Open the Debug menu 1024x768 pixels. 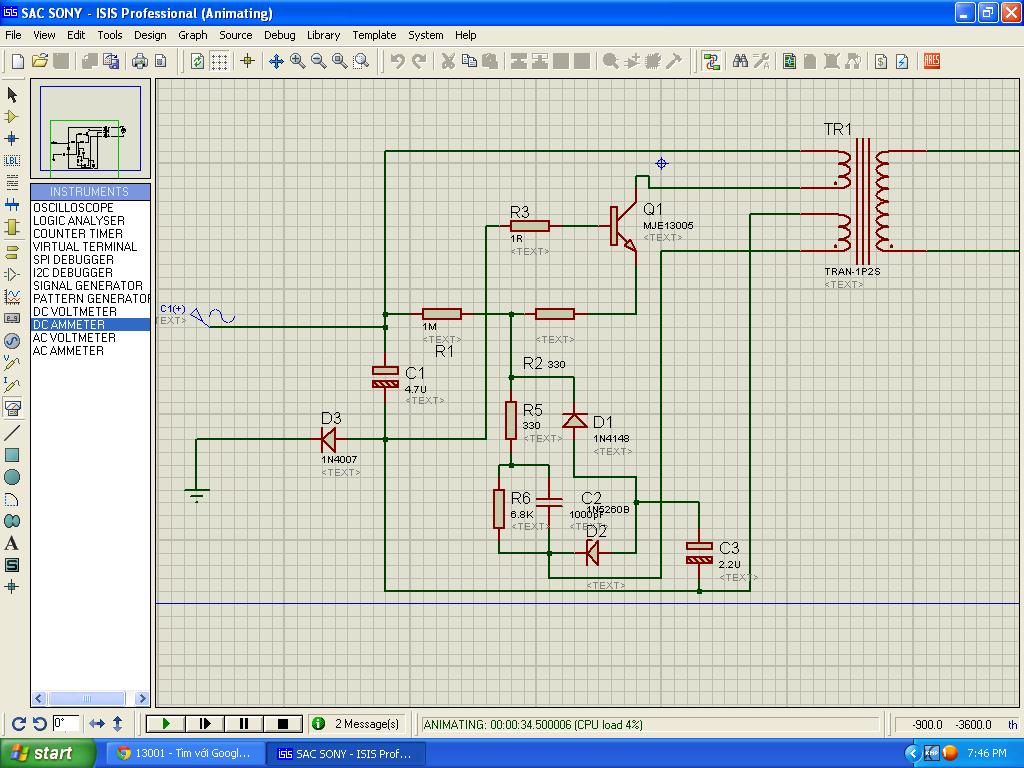point(279,35)
